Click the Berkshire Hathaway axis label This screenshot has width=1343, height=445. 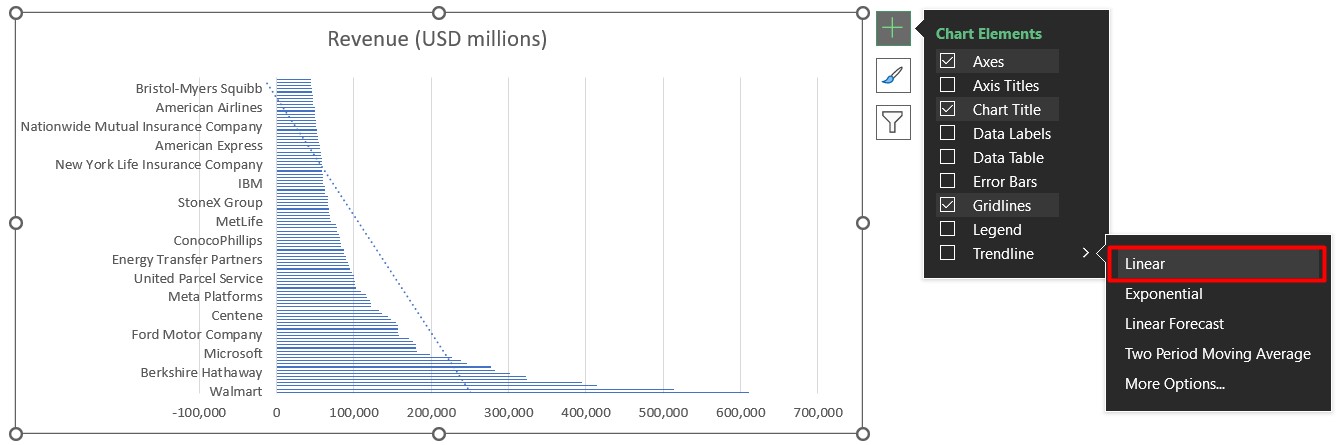(x=202, y=372)
